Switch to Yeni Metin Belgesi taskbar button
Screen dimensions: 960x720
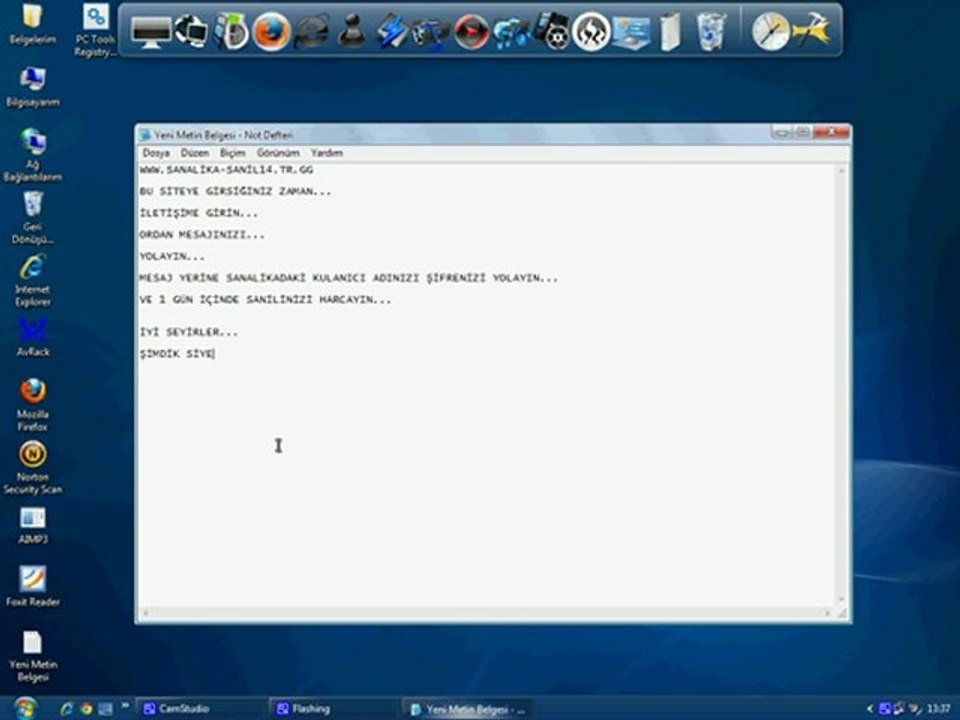coord(468,708)
